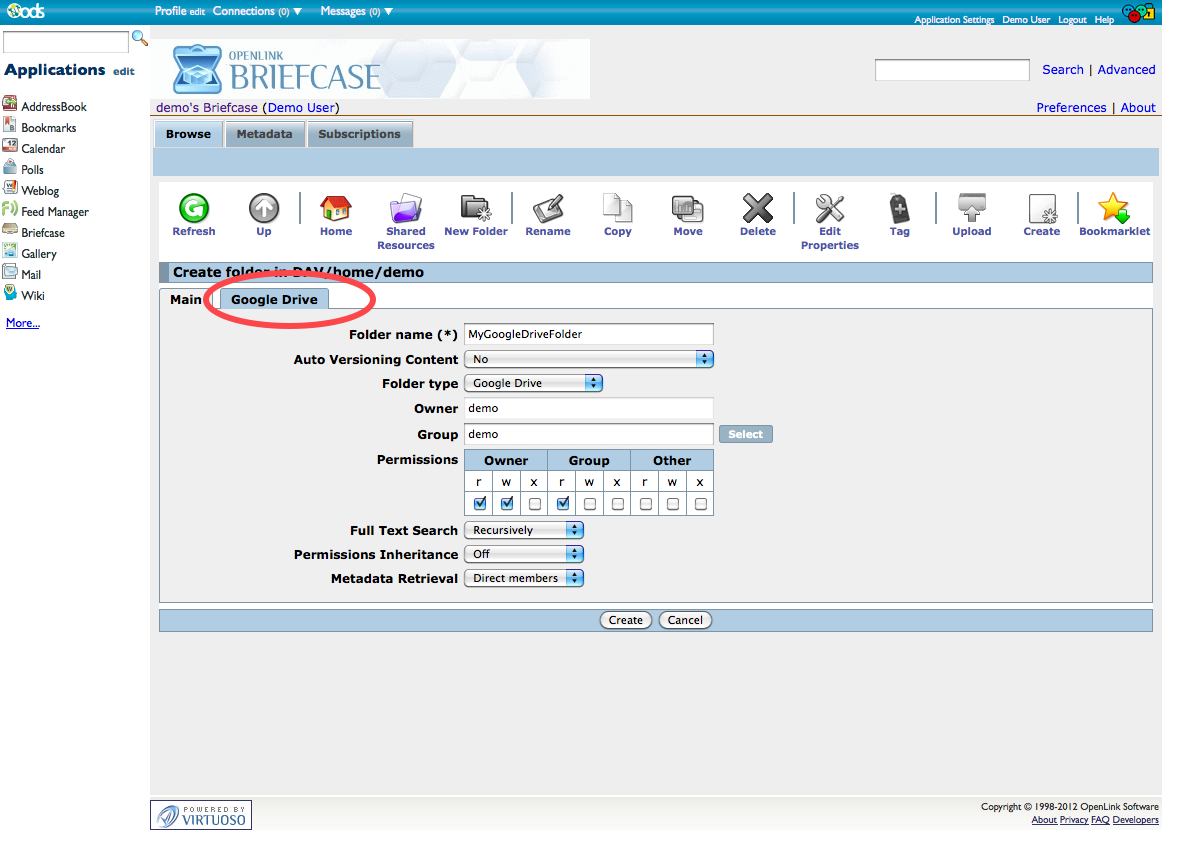
Task: Click the Upload icon
Action: tap(971, 209)
